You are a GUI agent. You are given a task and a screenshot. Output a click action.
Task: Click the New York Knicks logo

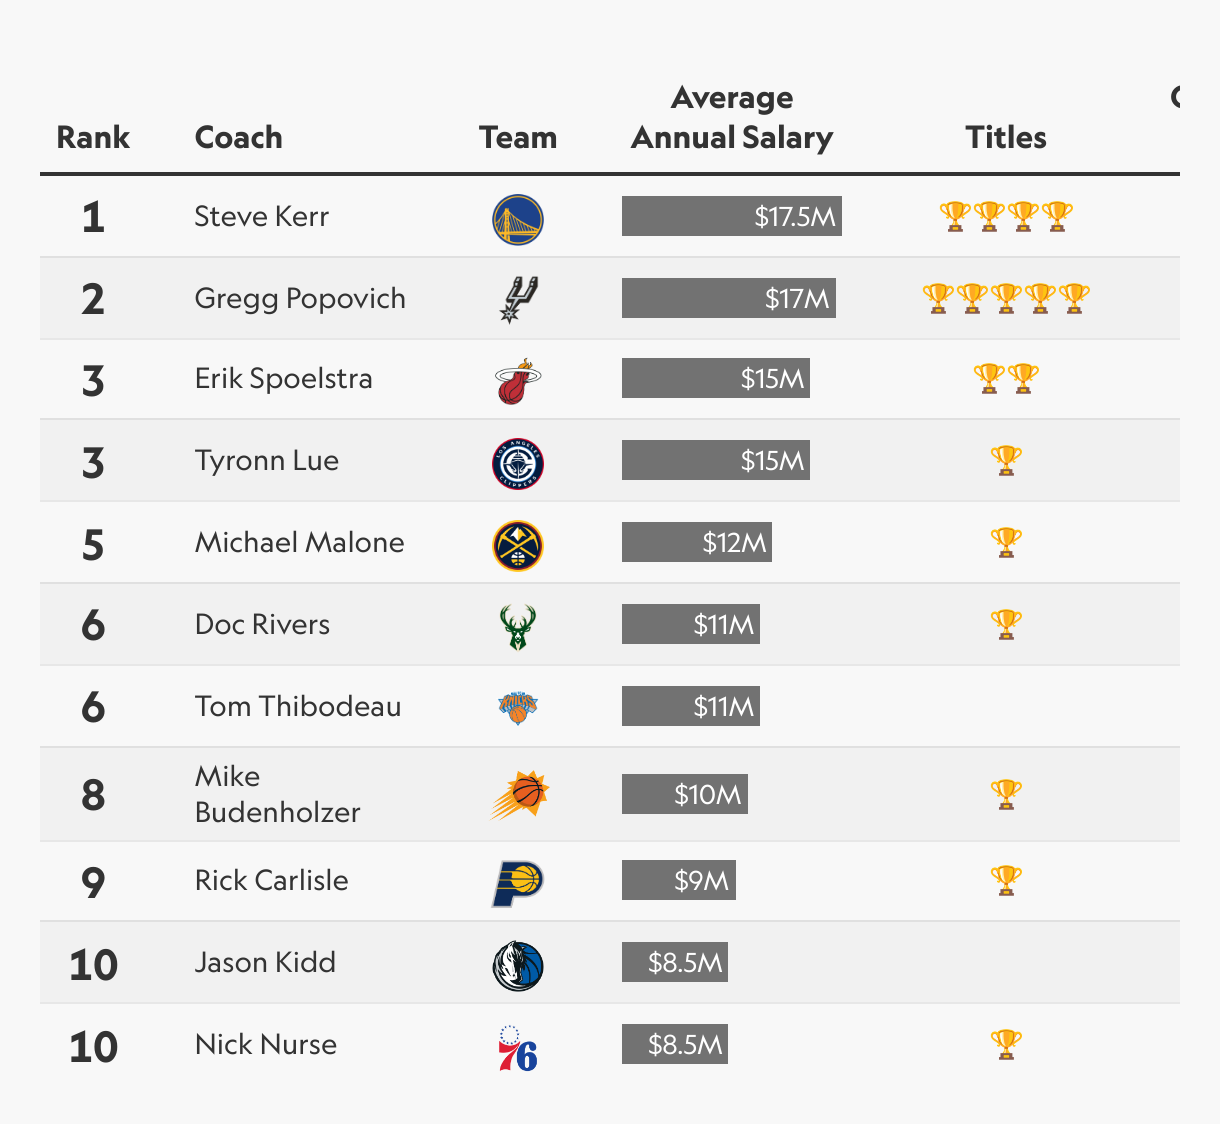518,708
